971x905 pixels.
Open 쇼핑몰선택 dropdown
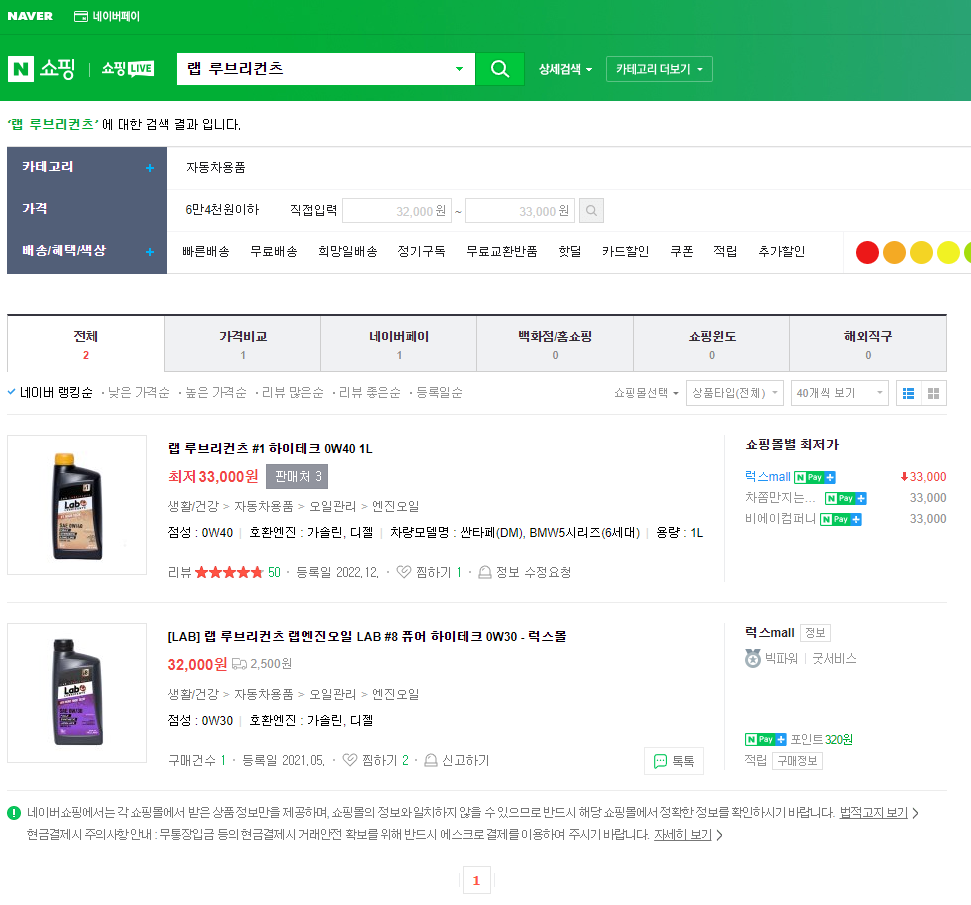point(646,393)
